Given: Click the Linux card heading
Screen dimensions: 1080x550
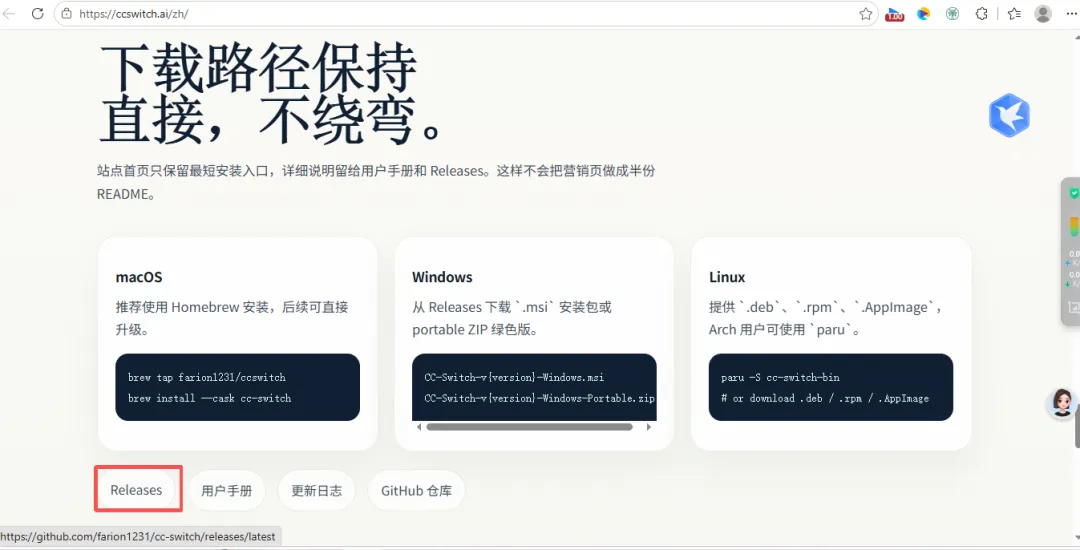Looking at the screenshot, I should point(727,277).
